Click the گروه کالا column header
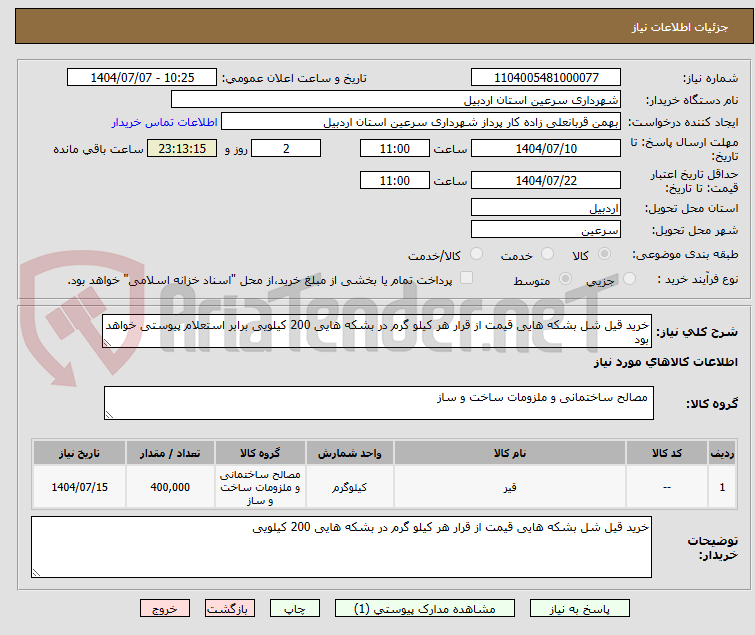This screenshot has height=635, width=755. coord(260,453)
